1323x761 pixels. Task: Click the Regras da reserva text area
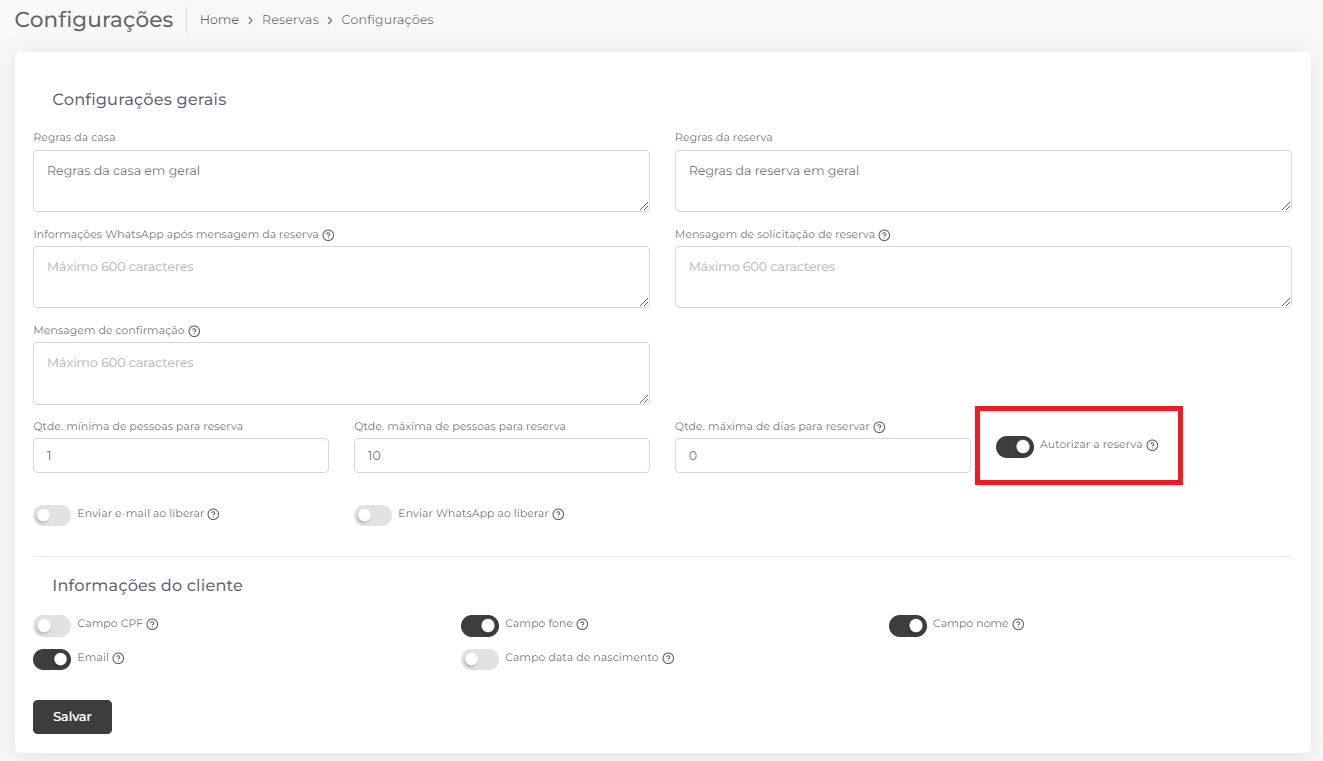[x=982, y=181]
